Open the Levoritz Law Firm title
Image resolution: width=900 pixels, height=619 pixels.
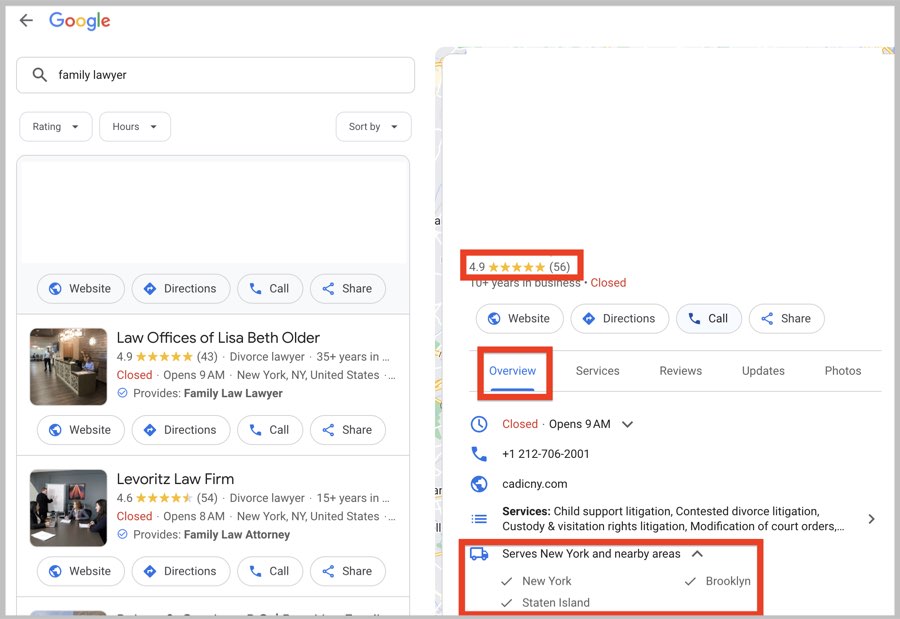tap(175, 479)
